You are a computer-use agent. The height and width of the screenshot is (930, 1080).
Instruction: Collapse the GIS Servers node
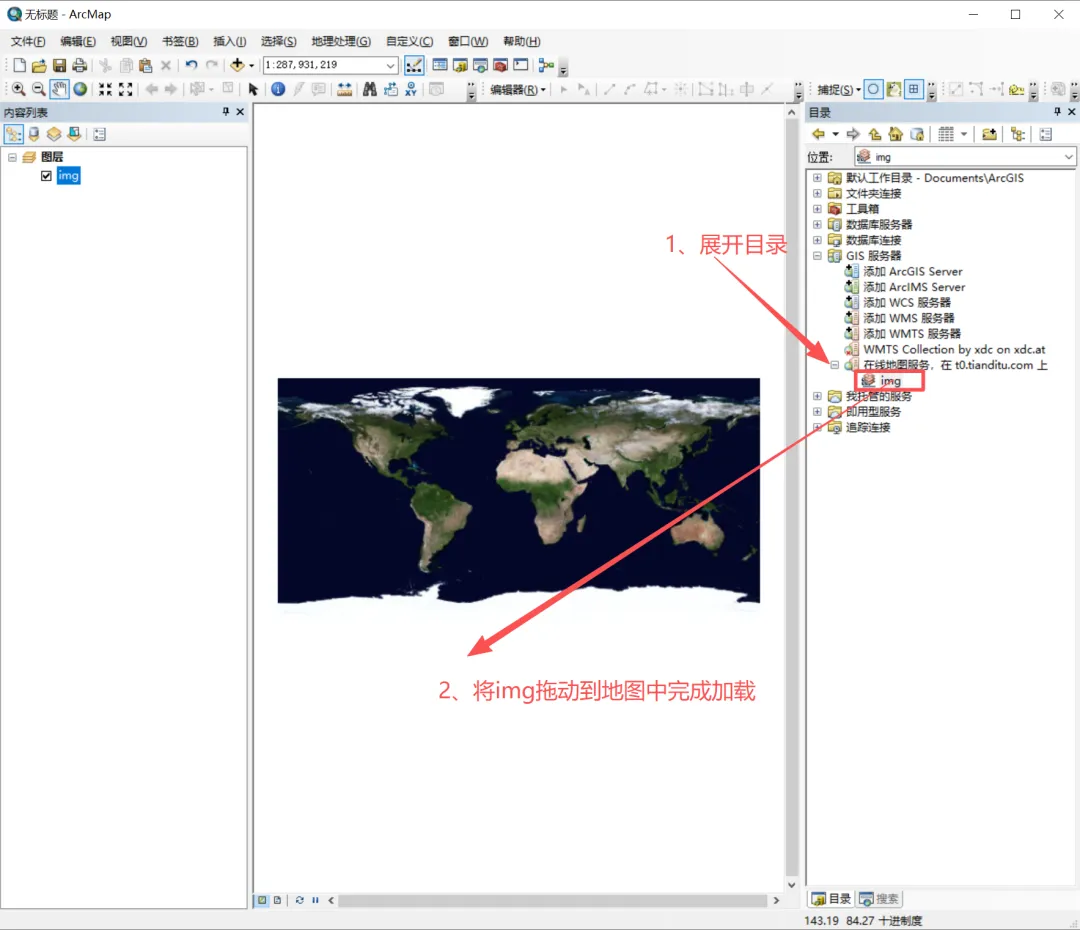817,256
